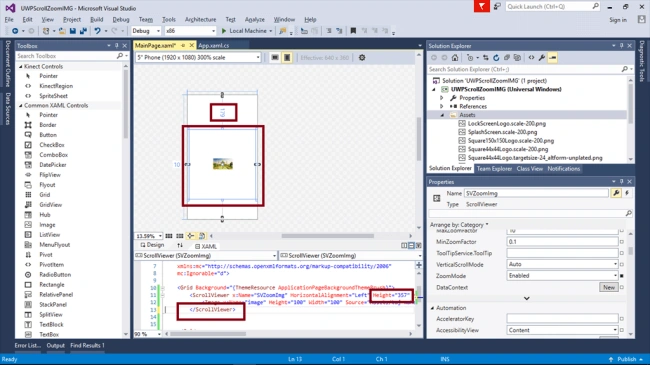Toggle snap to gridlines in designer
The width and height of the screenshot is (650, 365).
click(x=179, y=236)
